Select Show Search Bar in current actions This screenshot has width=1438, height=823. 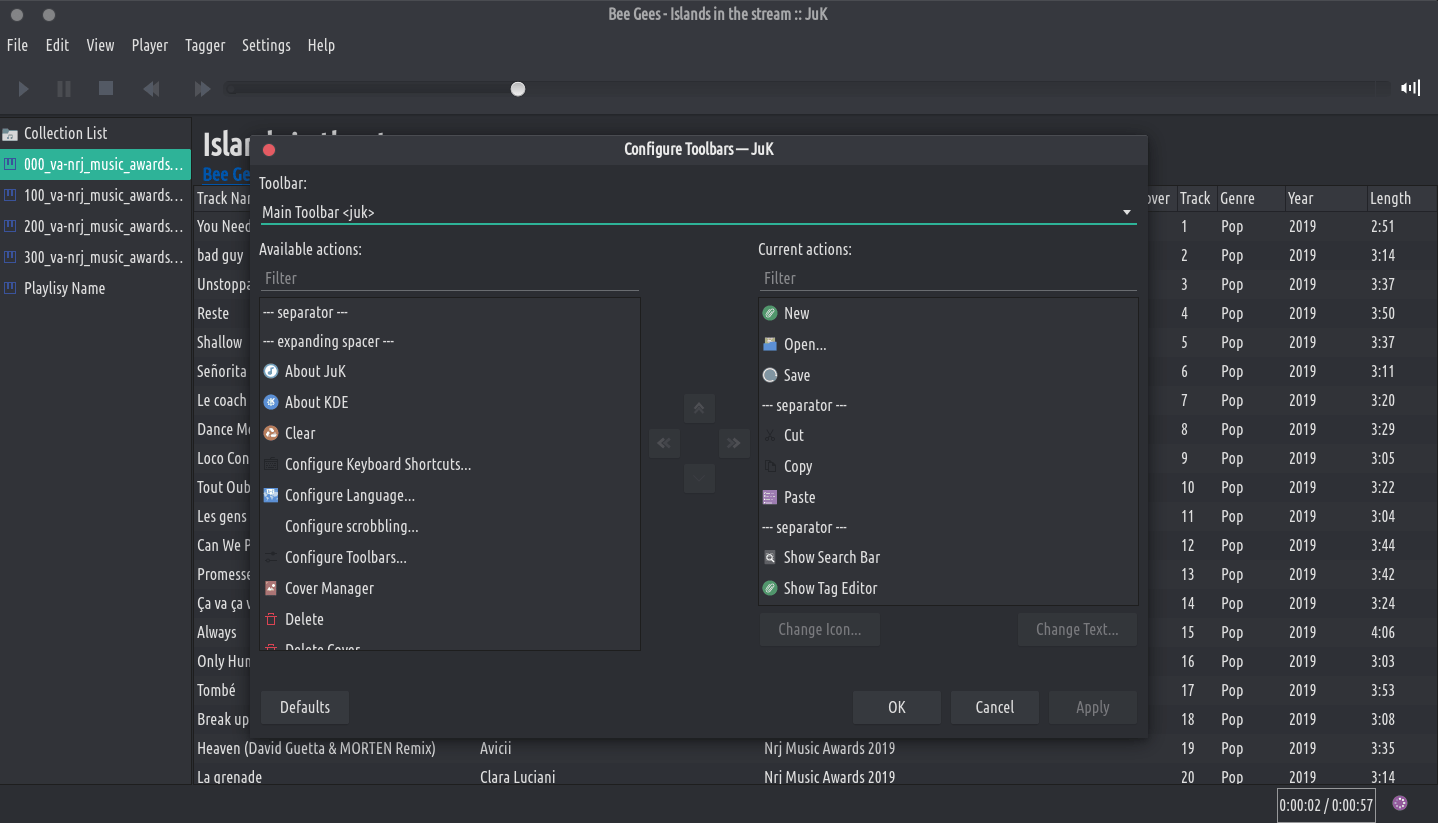948,557
